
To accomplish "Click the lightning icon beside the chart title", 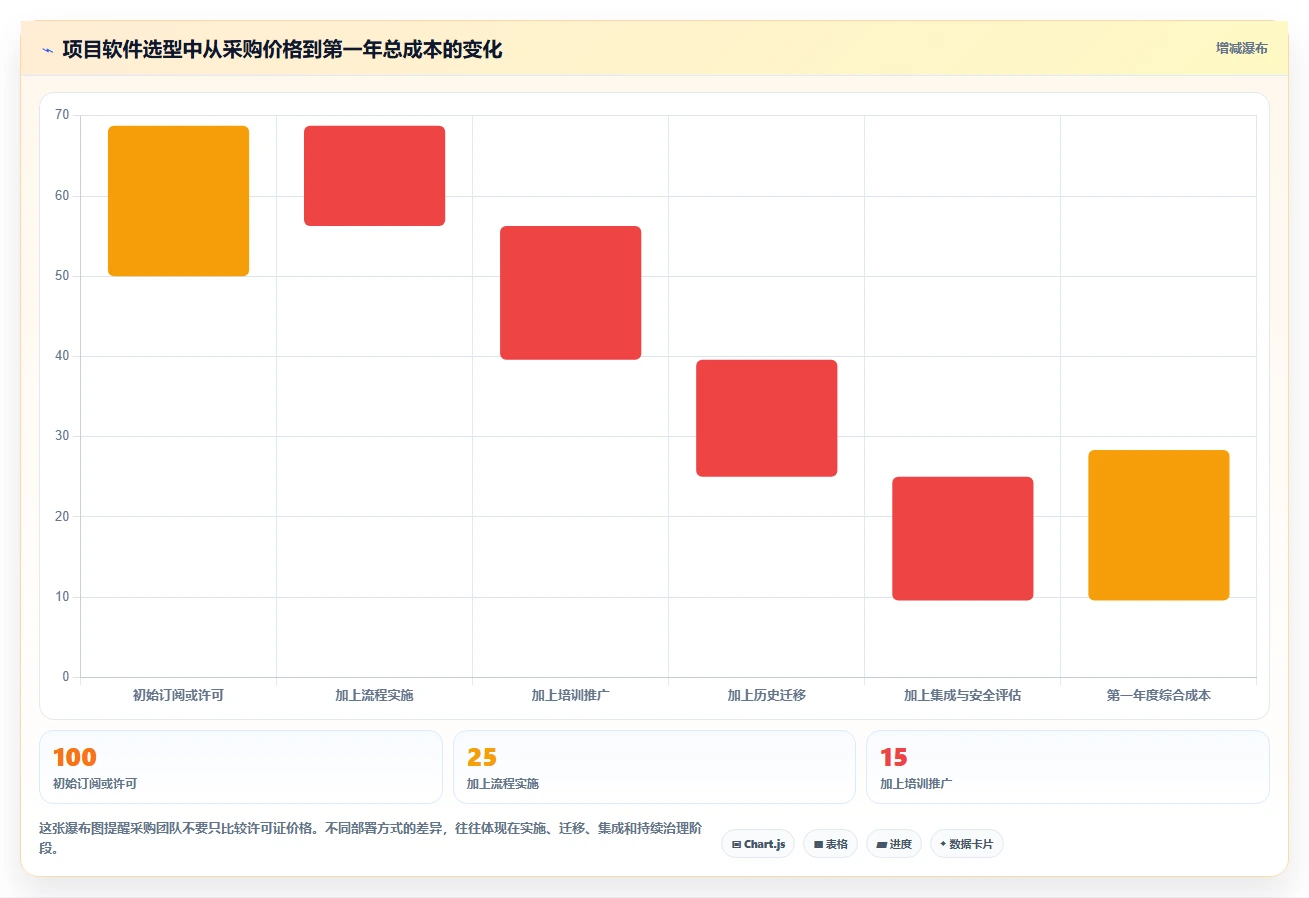I will click(47, 50).
